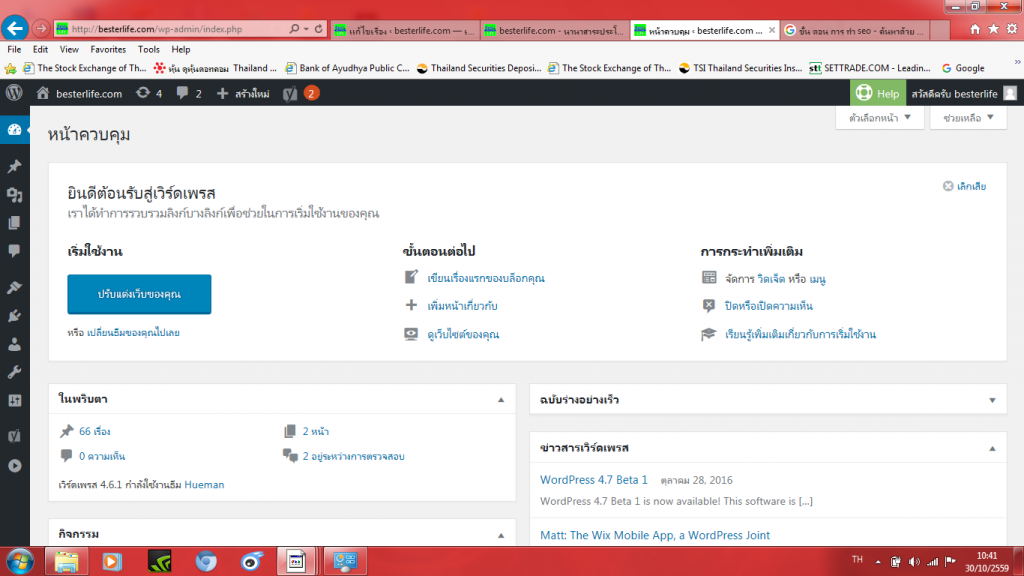Image resolution: width=1024 pixels, height=576 pixels.
Task: Dismiss welcome panel with เลิกเสีย
Action: tap(965, 186)
